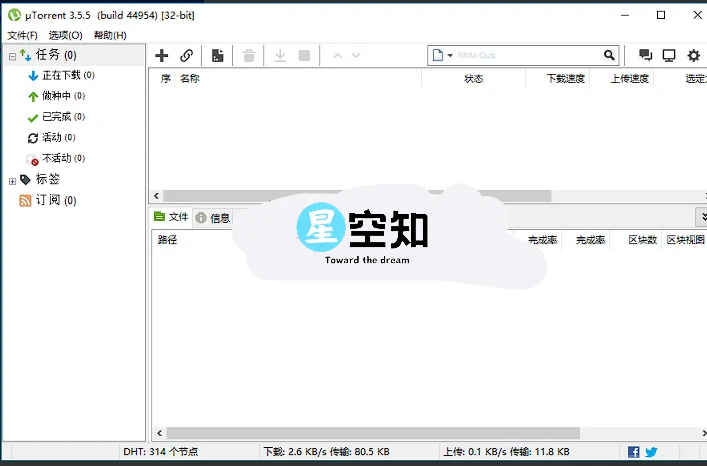
Task: Click the 路径 column header
Action: [167, 240]
